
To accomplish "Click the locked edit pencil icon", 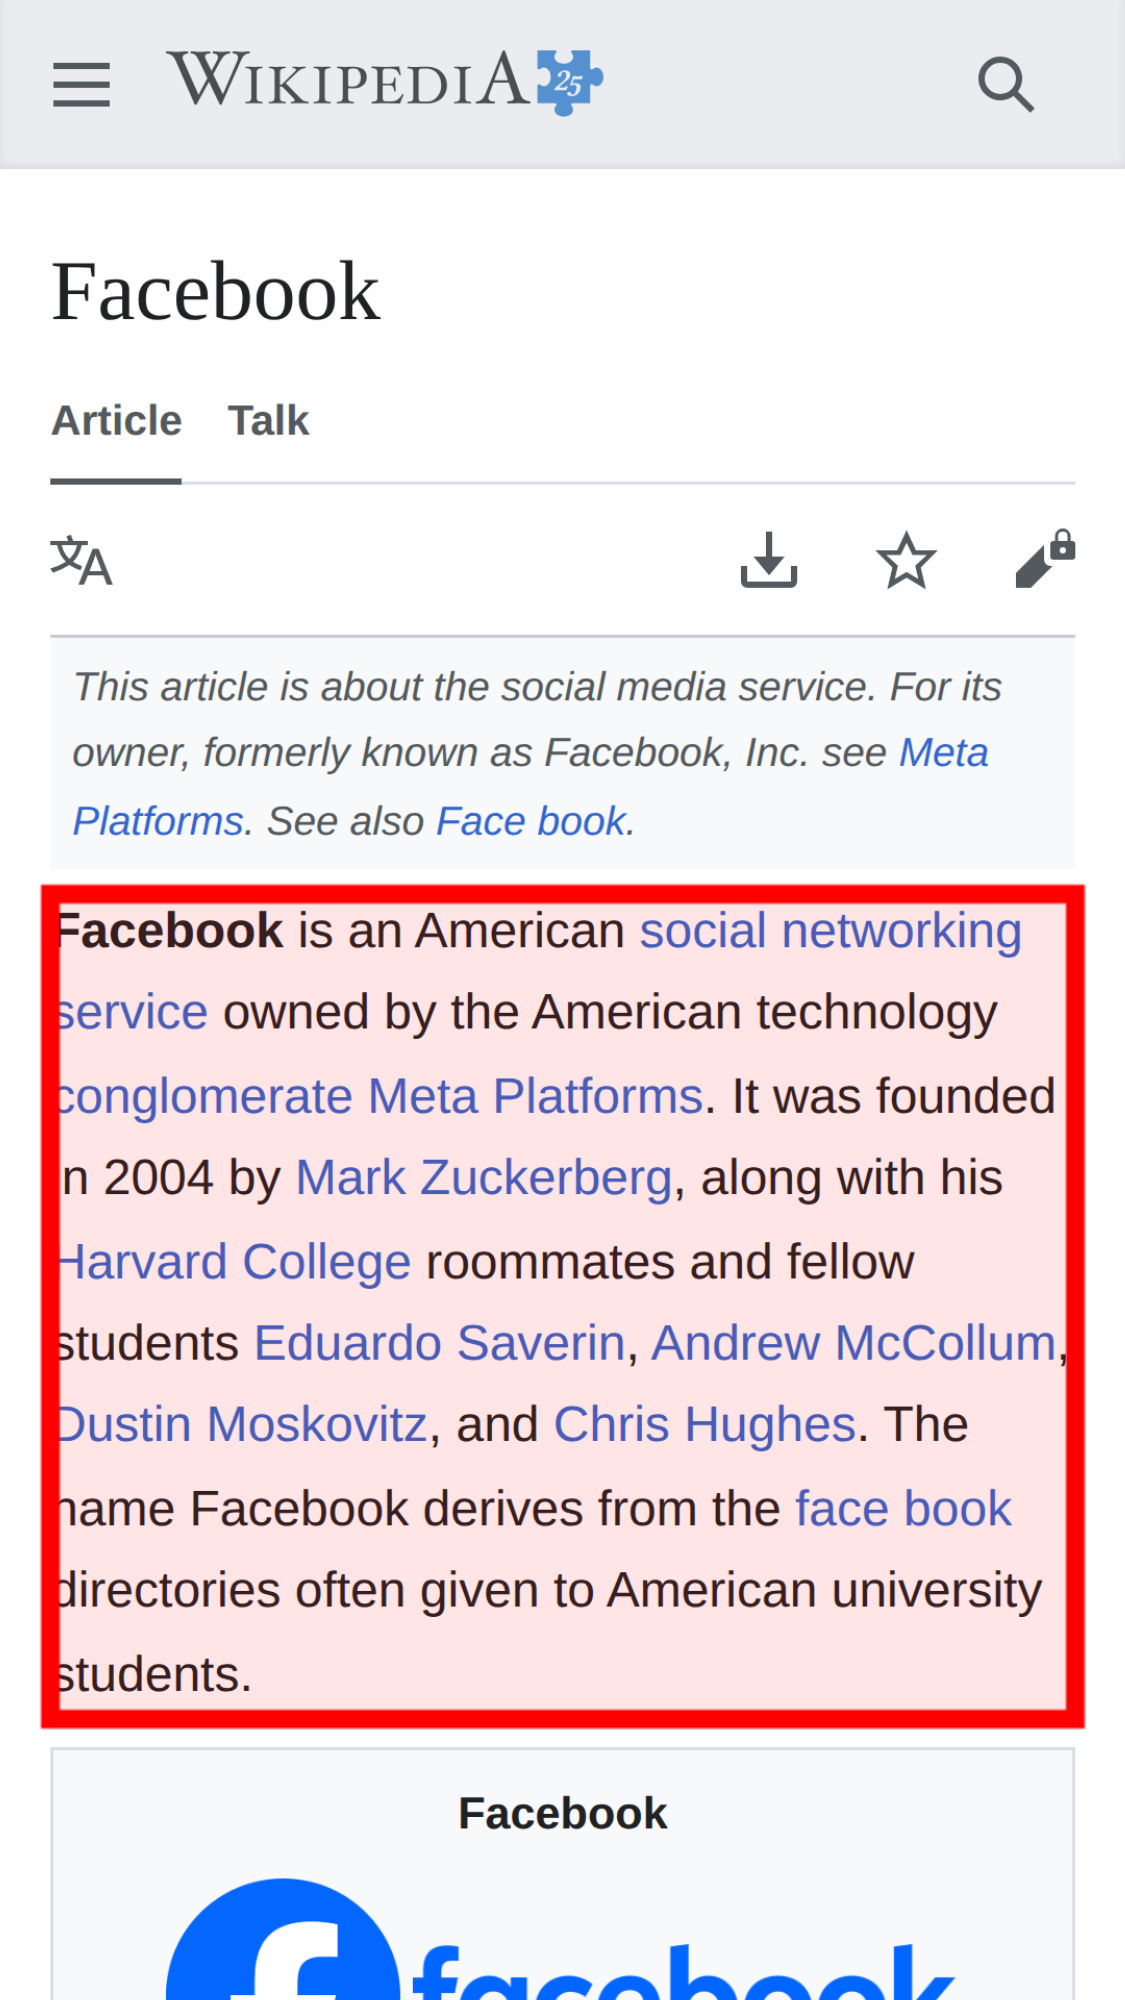I will pos(1044,560).
